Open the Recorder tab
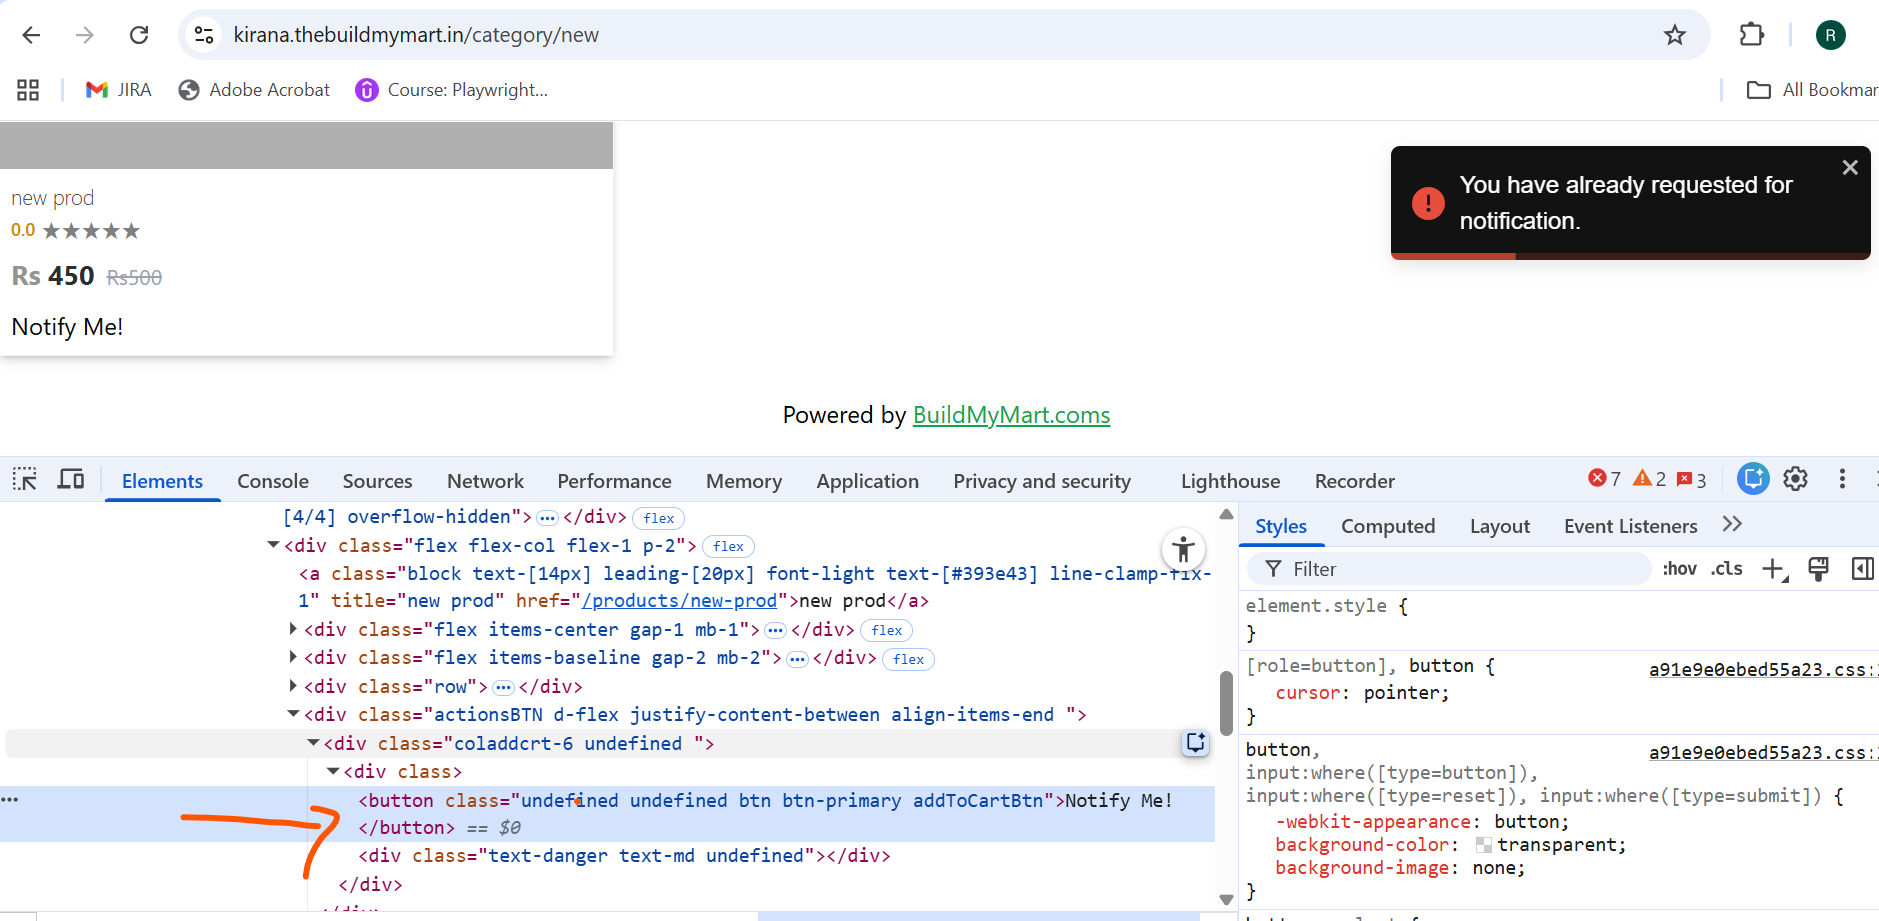The height and width of the screenshot is (921, 1879). 1354,481
